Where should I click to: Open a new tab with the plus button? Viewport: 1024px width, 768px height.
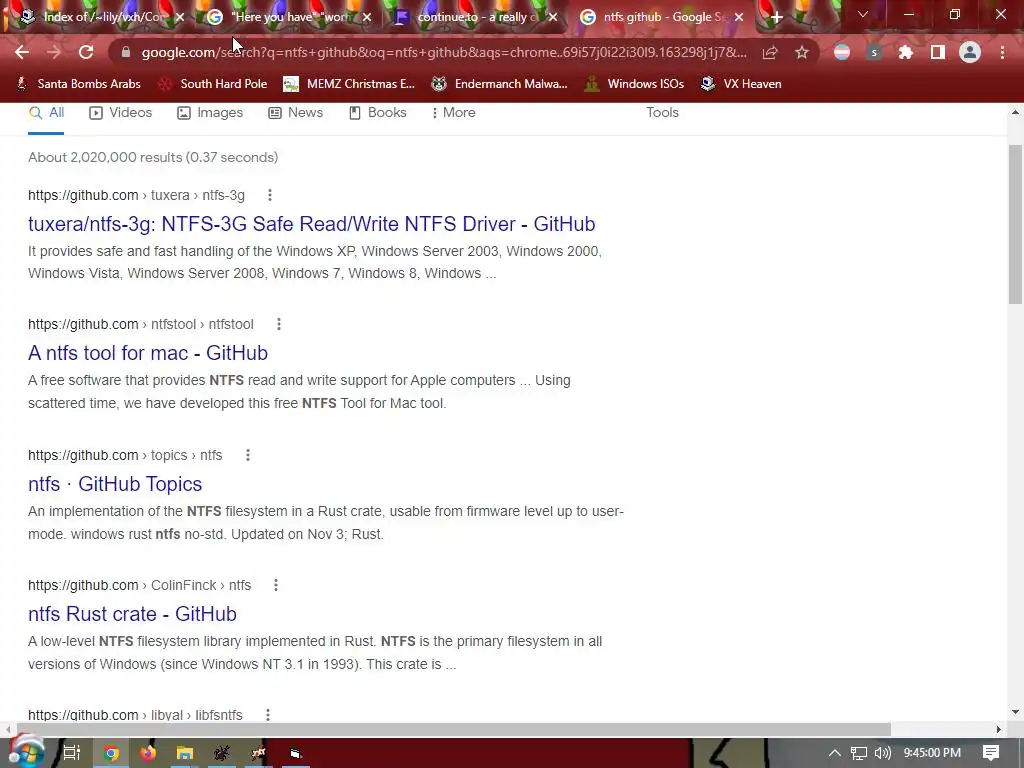776,18
